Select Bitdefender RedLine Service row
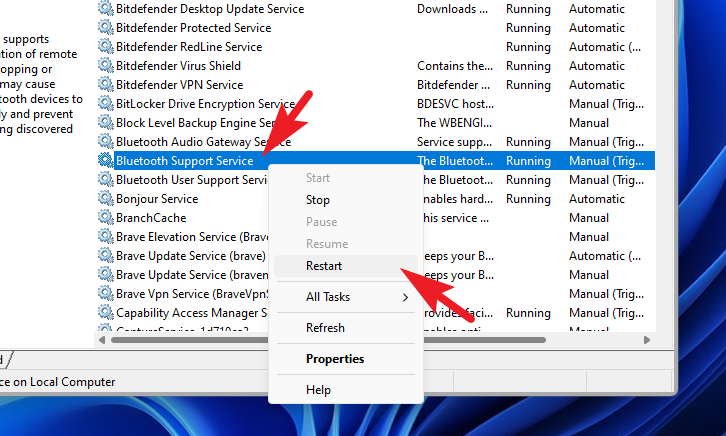726x436 pixels. pyautogui.click(x=189, y=47)
